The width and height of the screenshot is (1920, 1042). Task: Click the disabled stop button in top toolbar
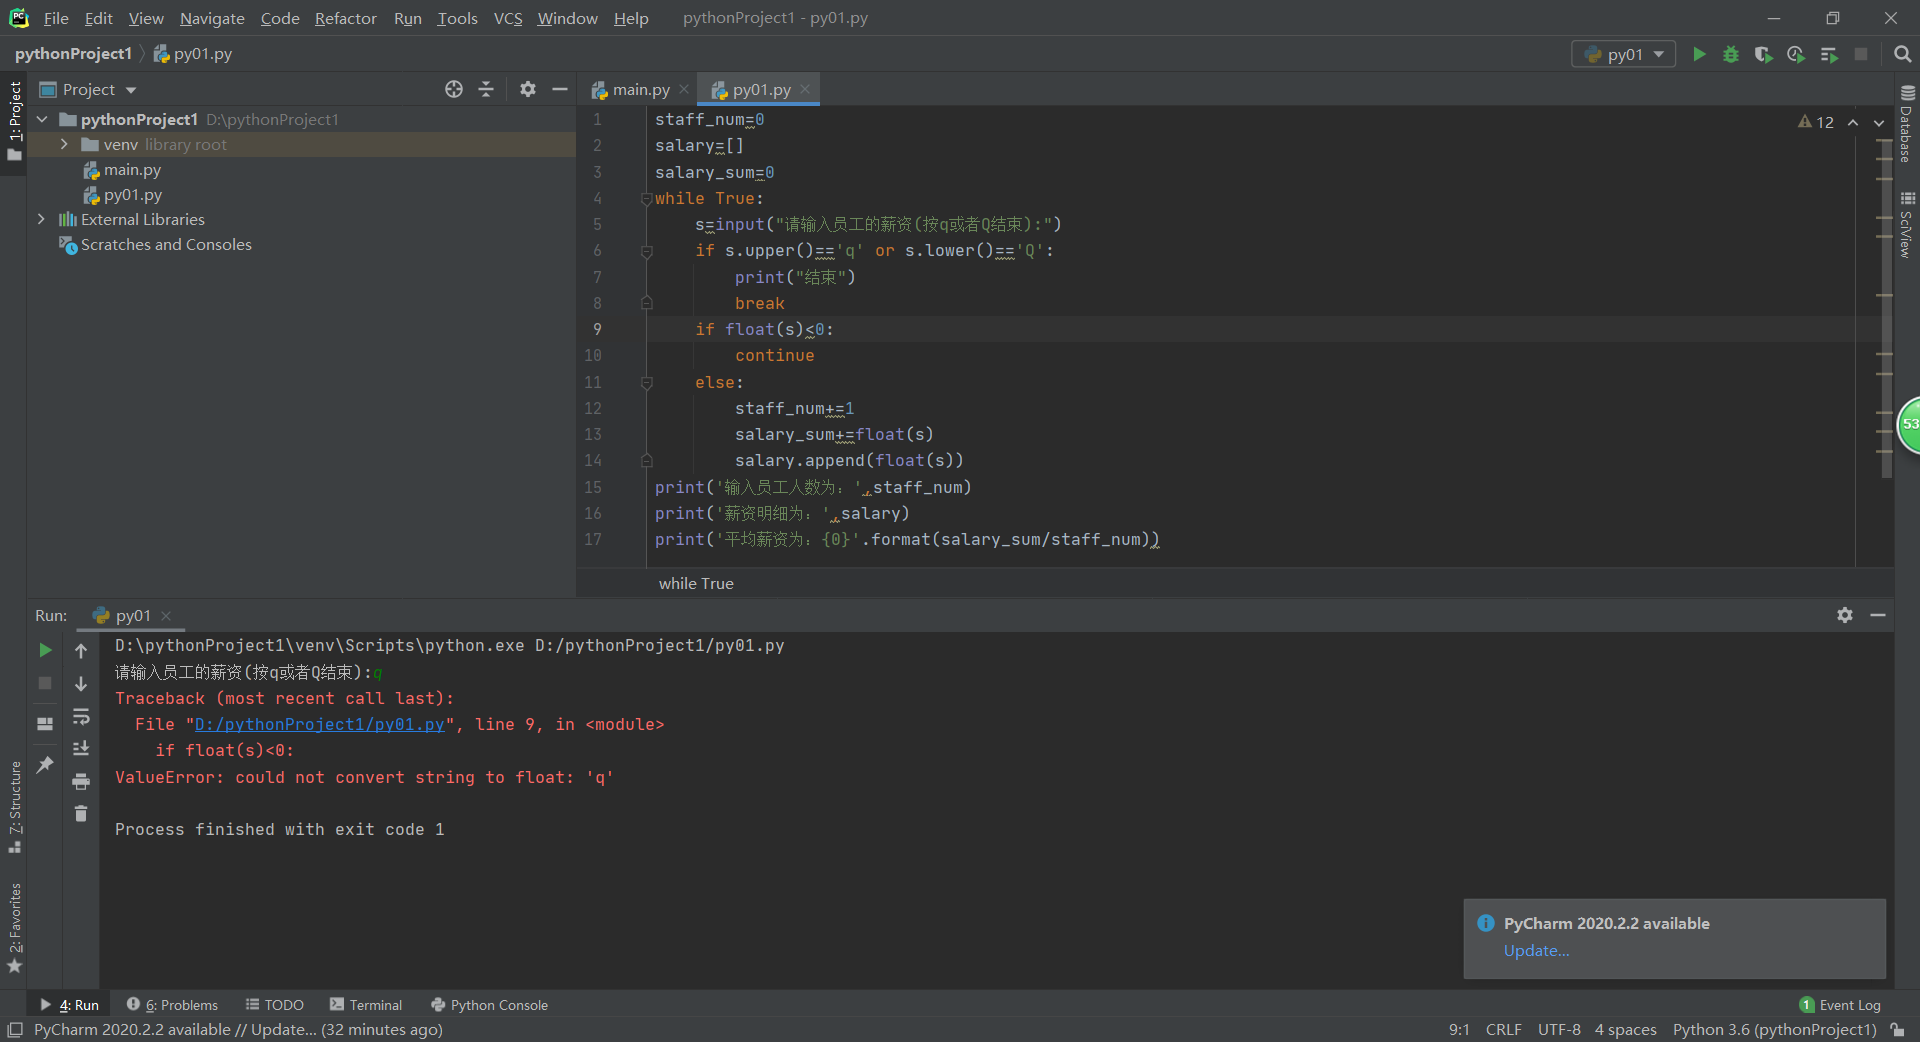1861,54
